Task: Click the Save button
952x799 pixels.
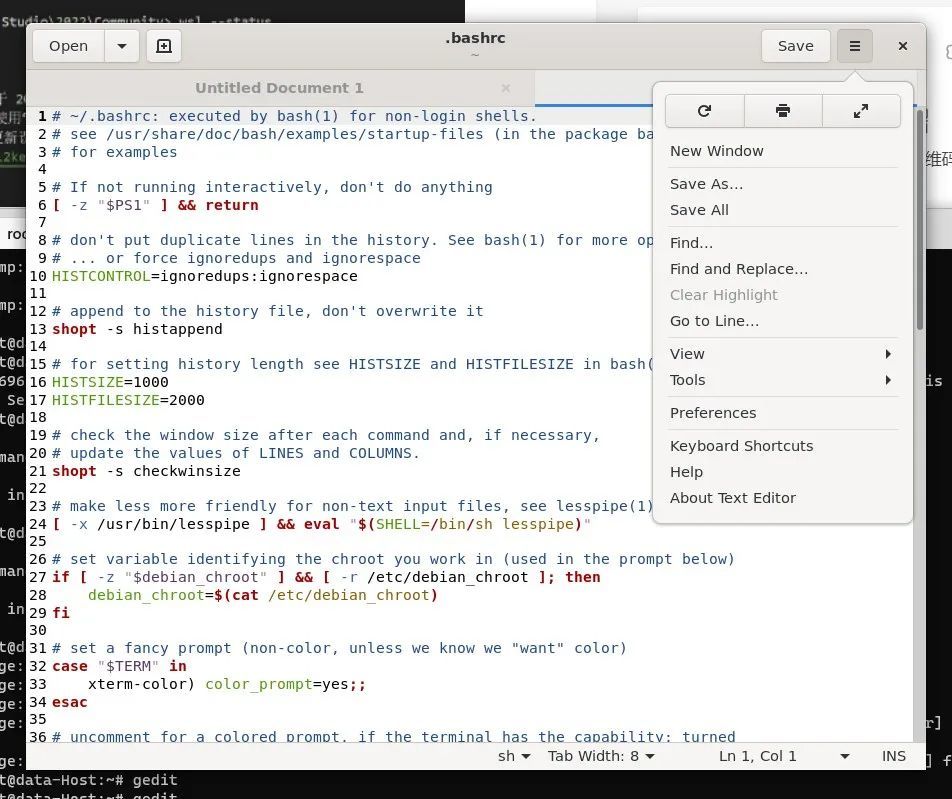Action: (x=795, y=46)
